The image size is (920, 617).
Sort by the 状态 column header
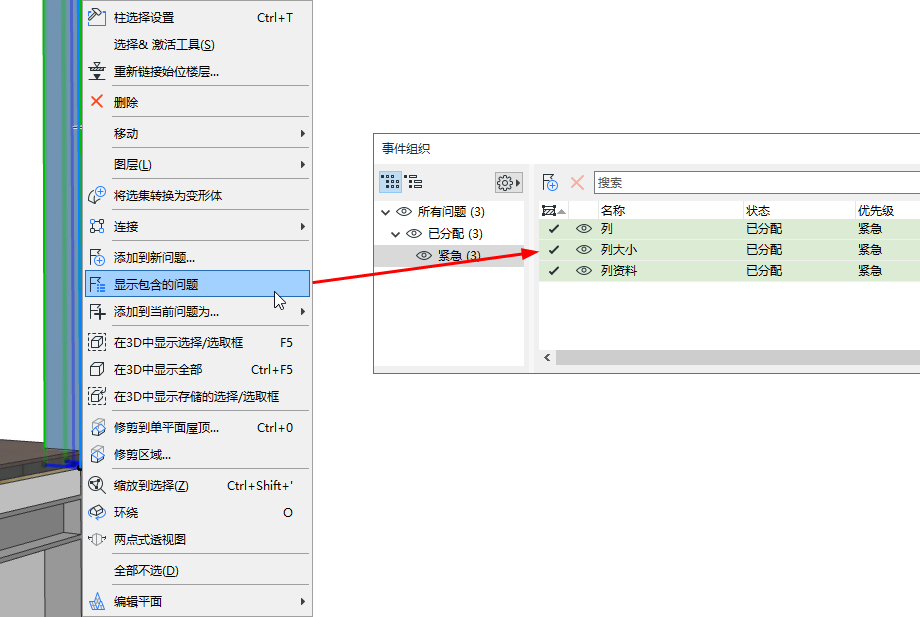(799, 211)
